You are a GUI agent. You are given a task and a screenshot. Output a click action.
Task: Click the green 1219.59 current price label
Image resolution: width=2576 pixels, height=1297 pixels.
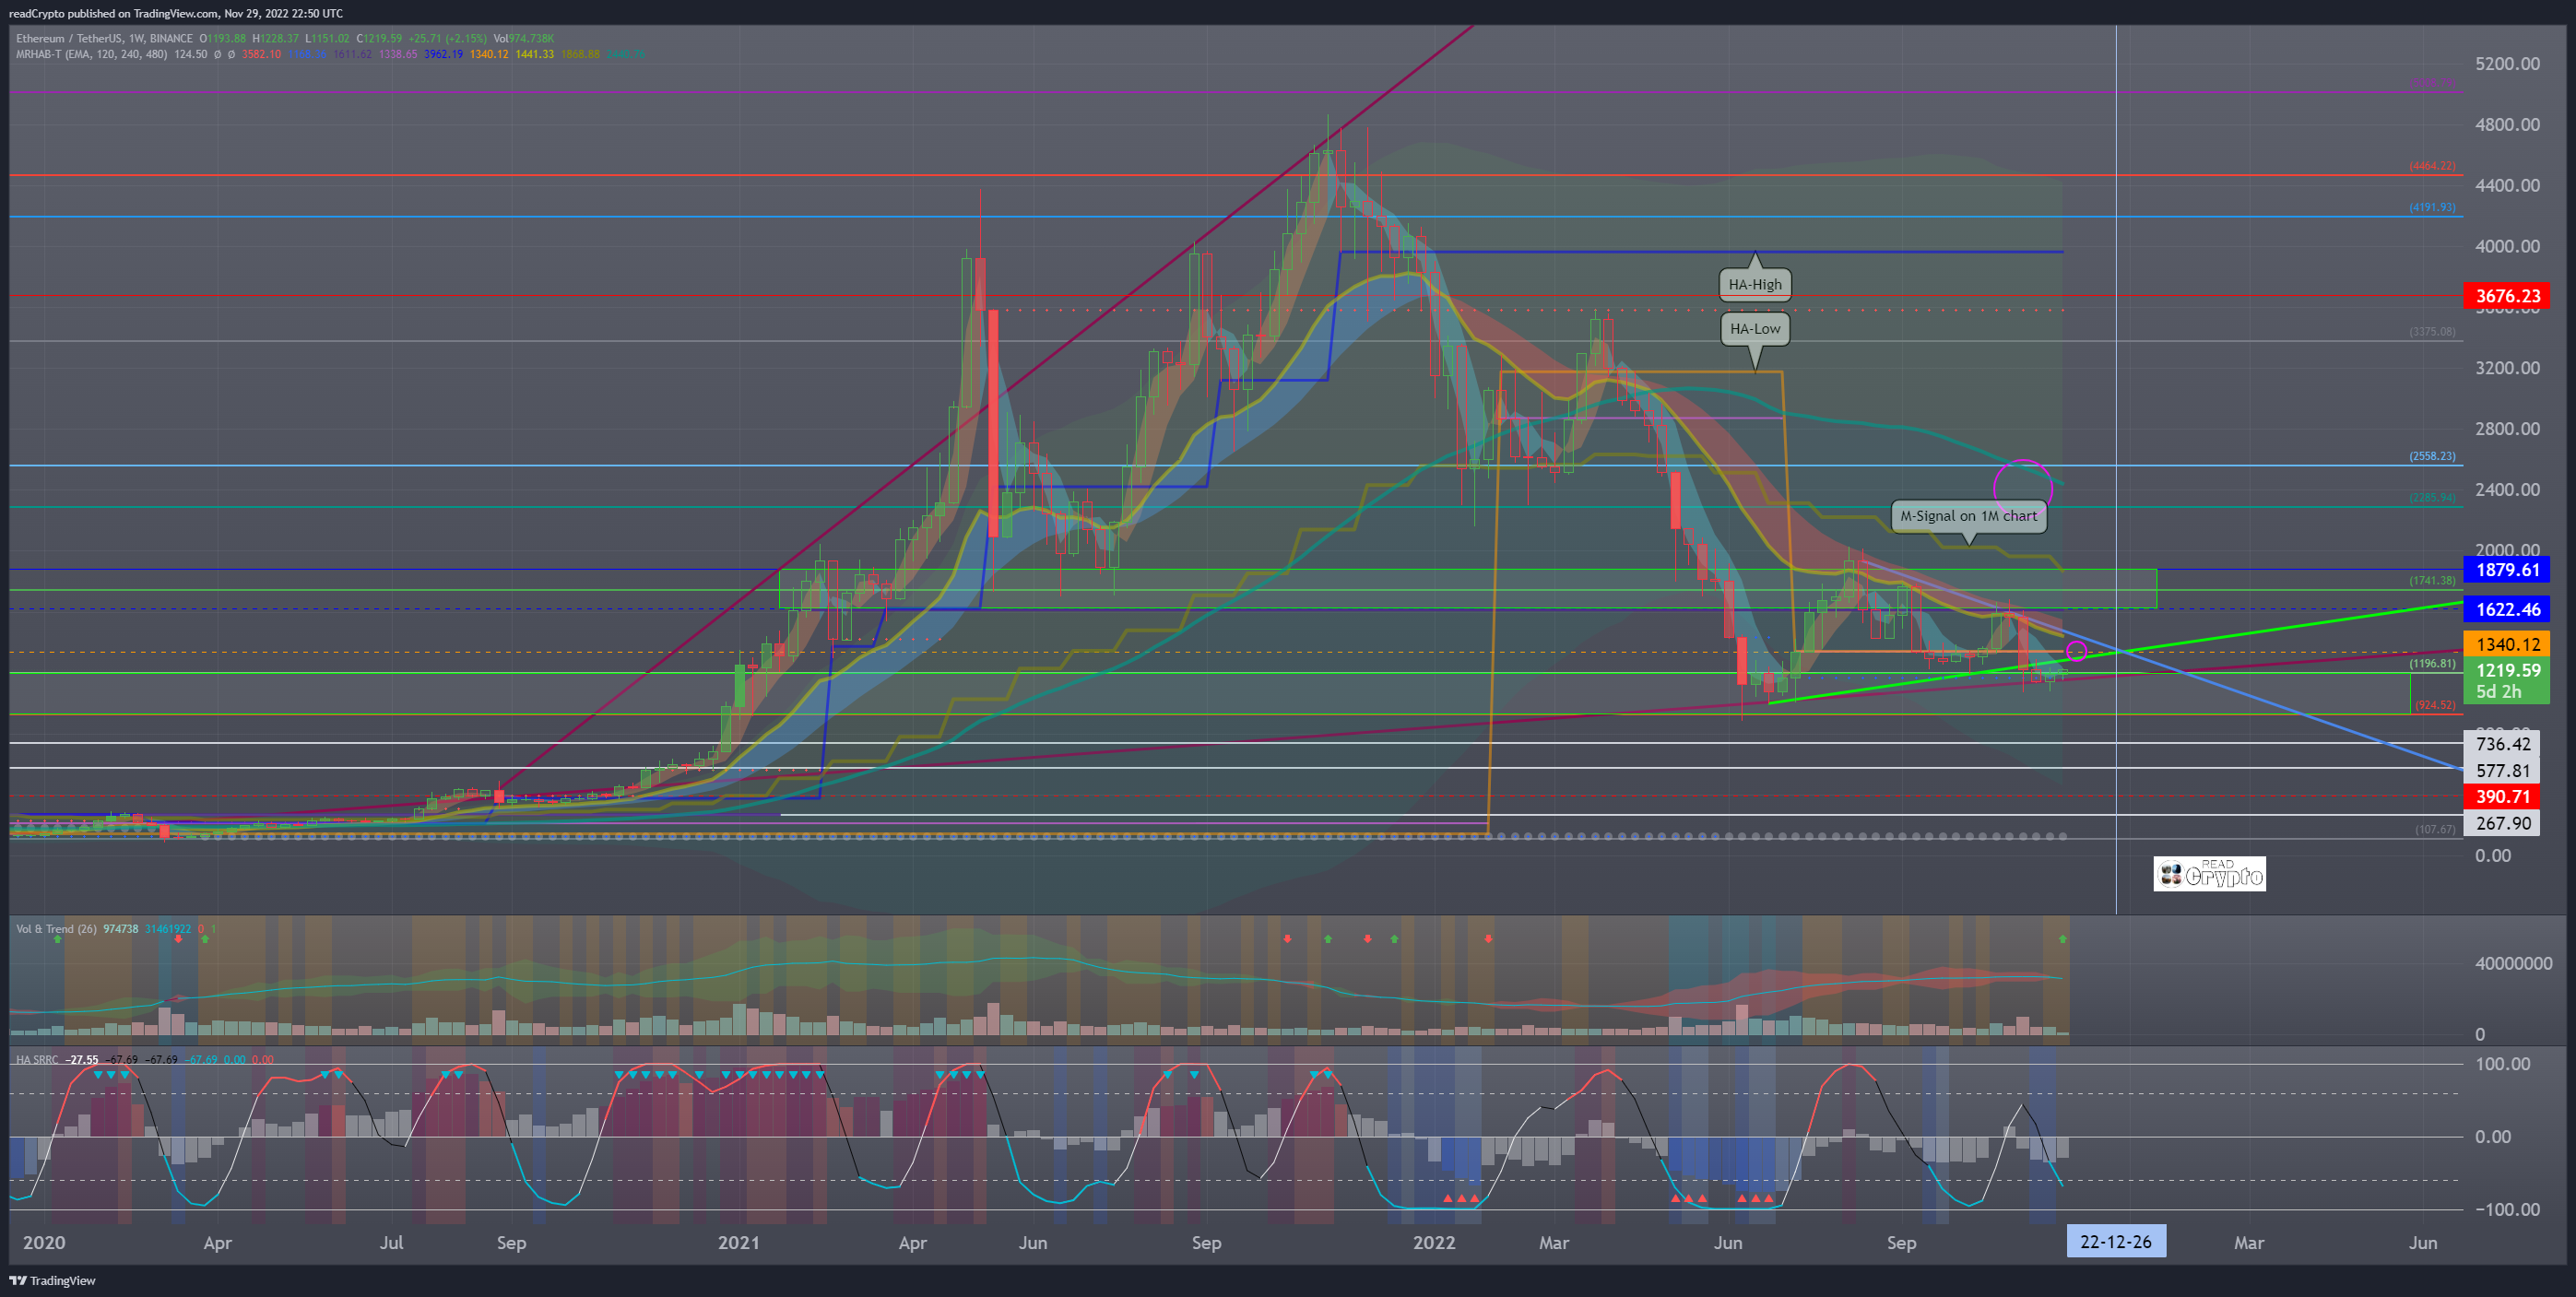coord(2507,670)
